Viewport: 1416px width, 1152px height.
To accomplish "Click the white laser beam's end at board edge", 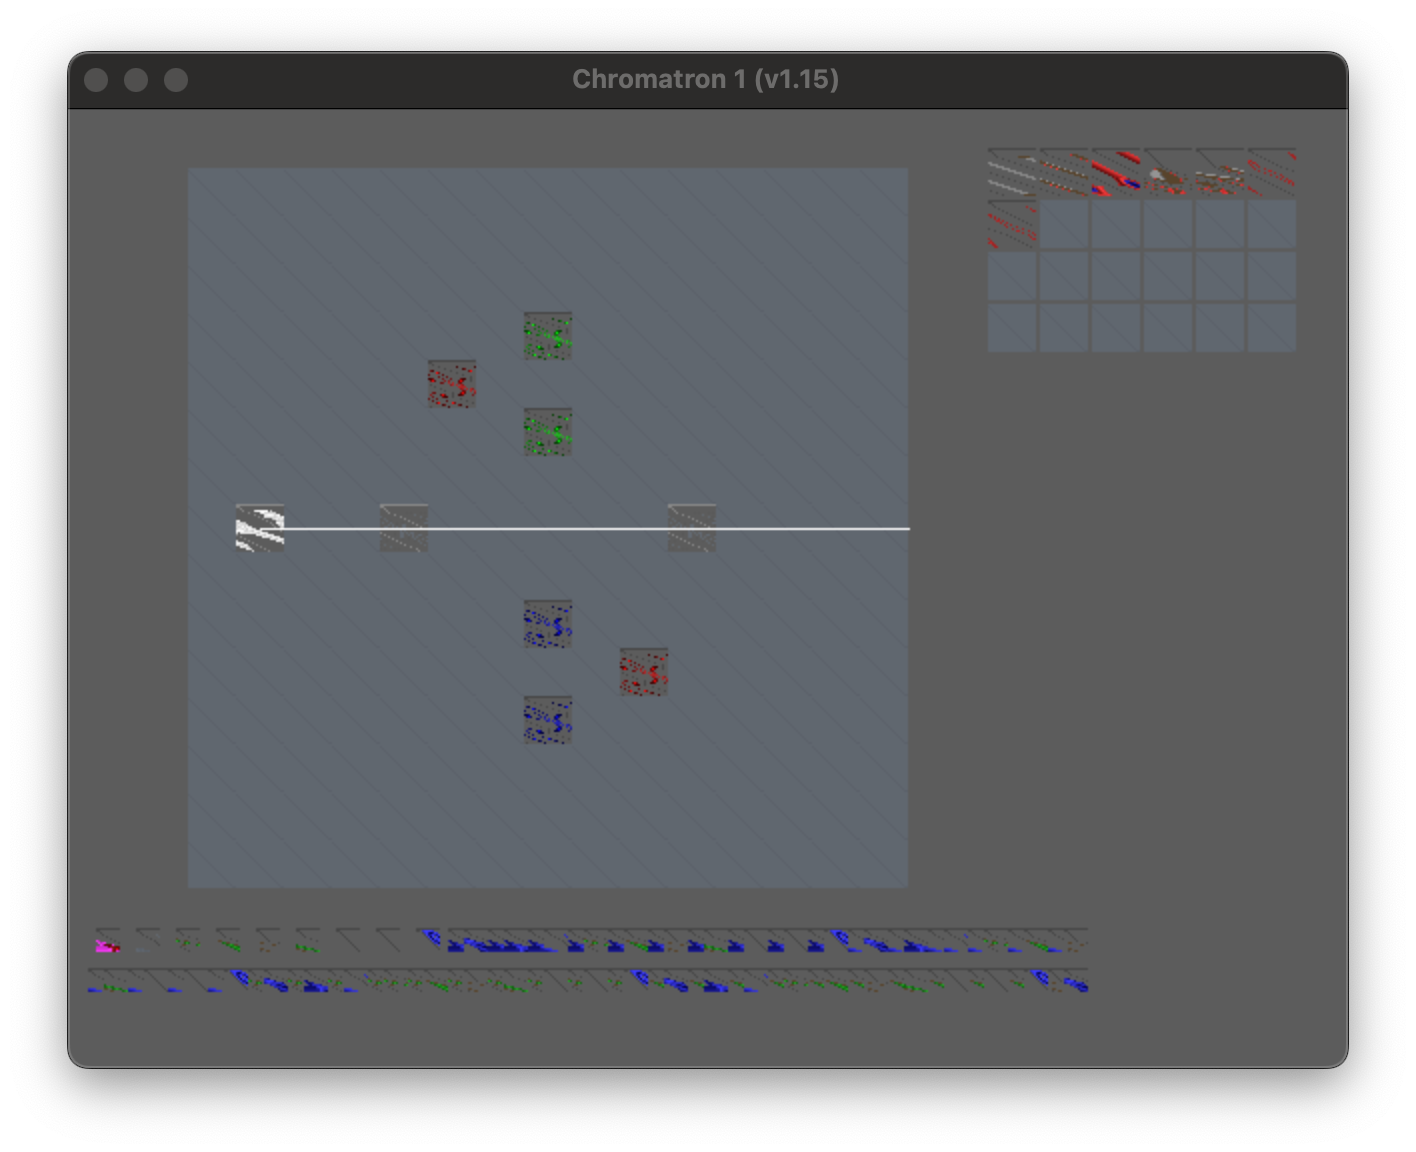I will [x=904, y=528].
